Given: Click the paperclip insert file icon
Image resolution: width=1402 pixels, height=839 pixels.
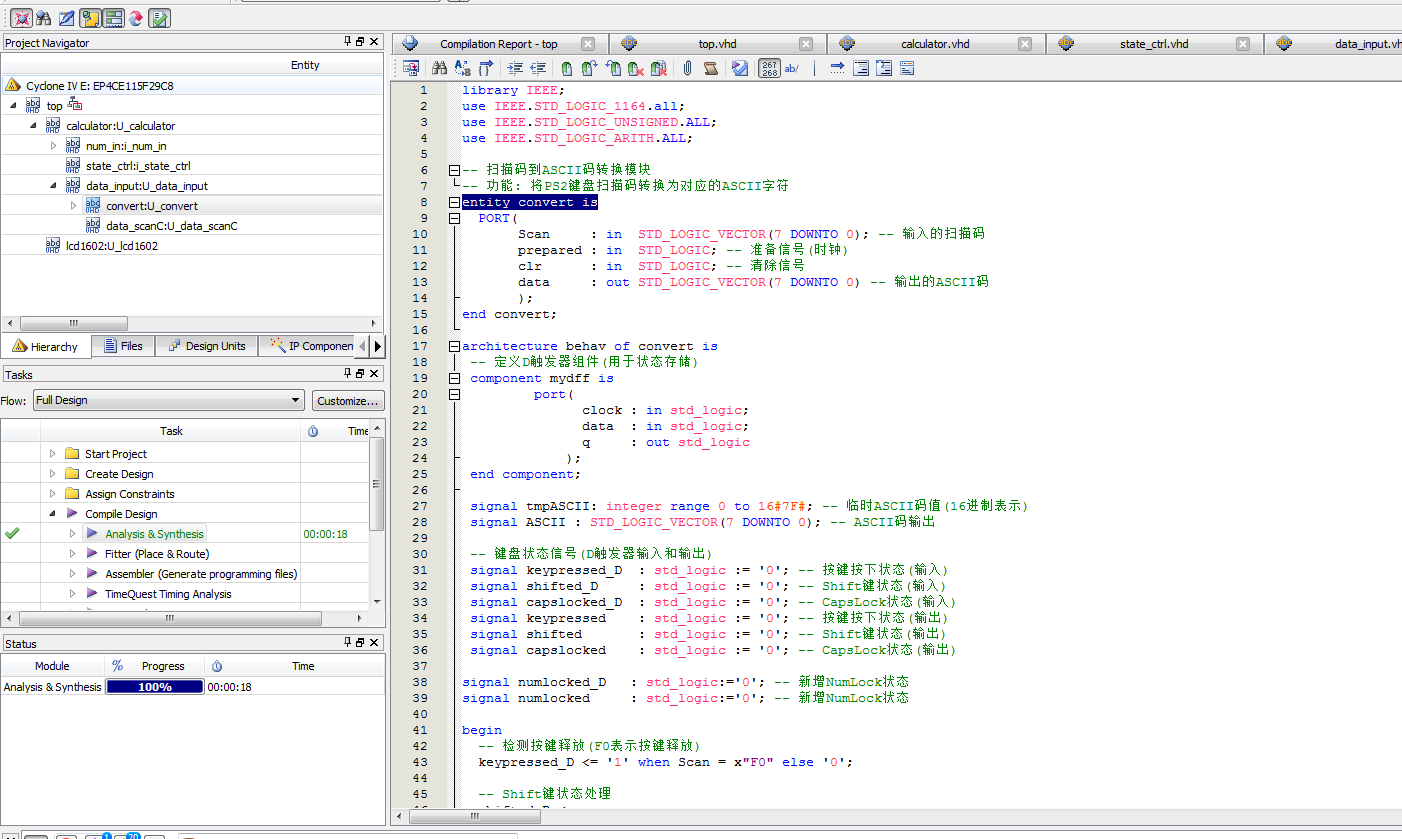Looking at the screenshot, I should point(688,68).
